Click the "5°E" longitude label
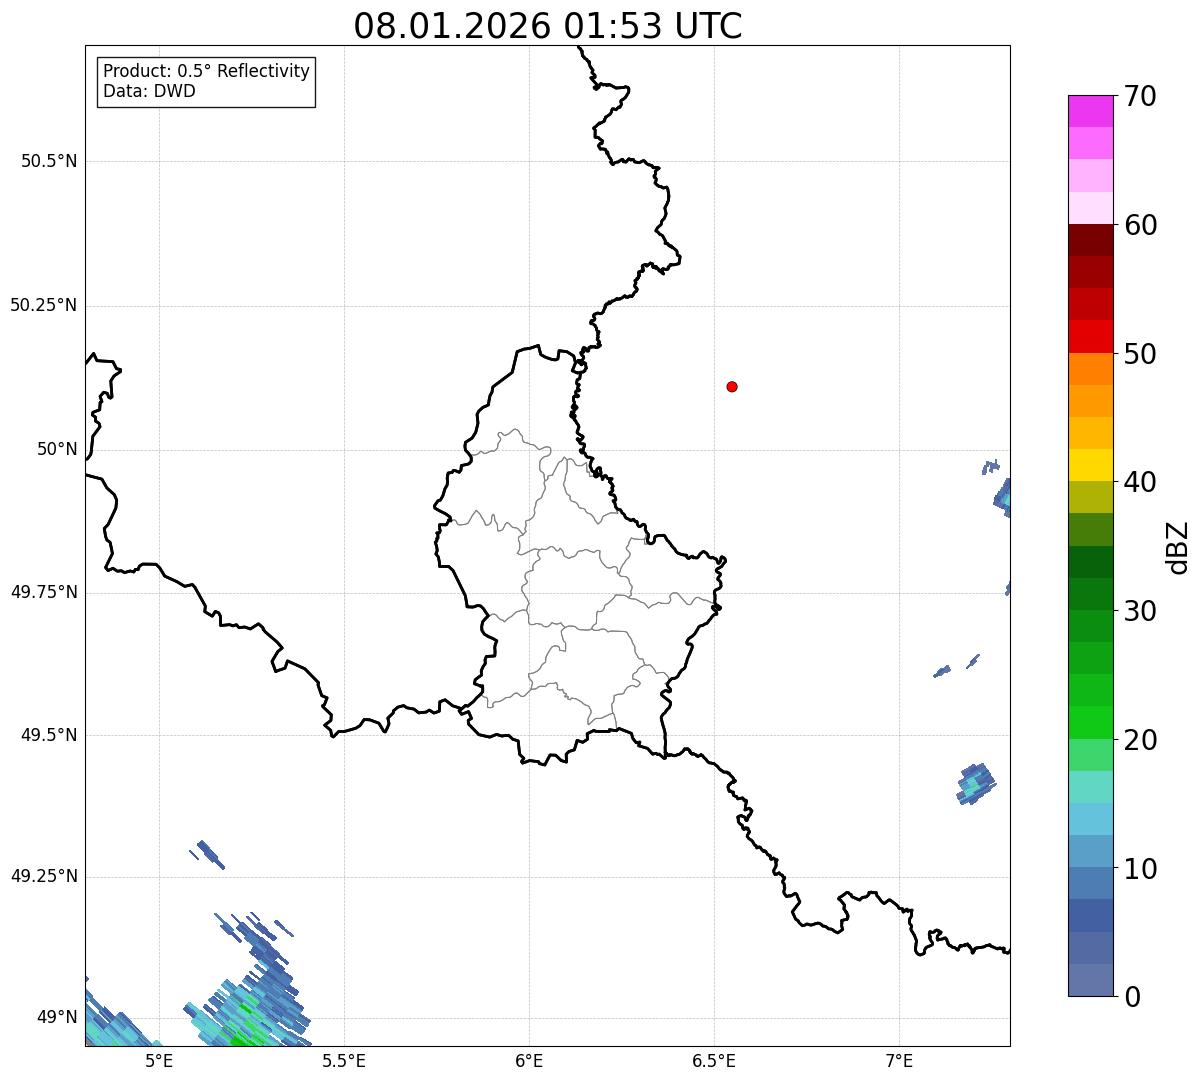Viewport: 1202px width, 1081px height. click(x=159, y=1061)
